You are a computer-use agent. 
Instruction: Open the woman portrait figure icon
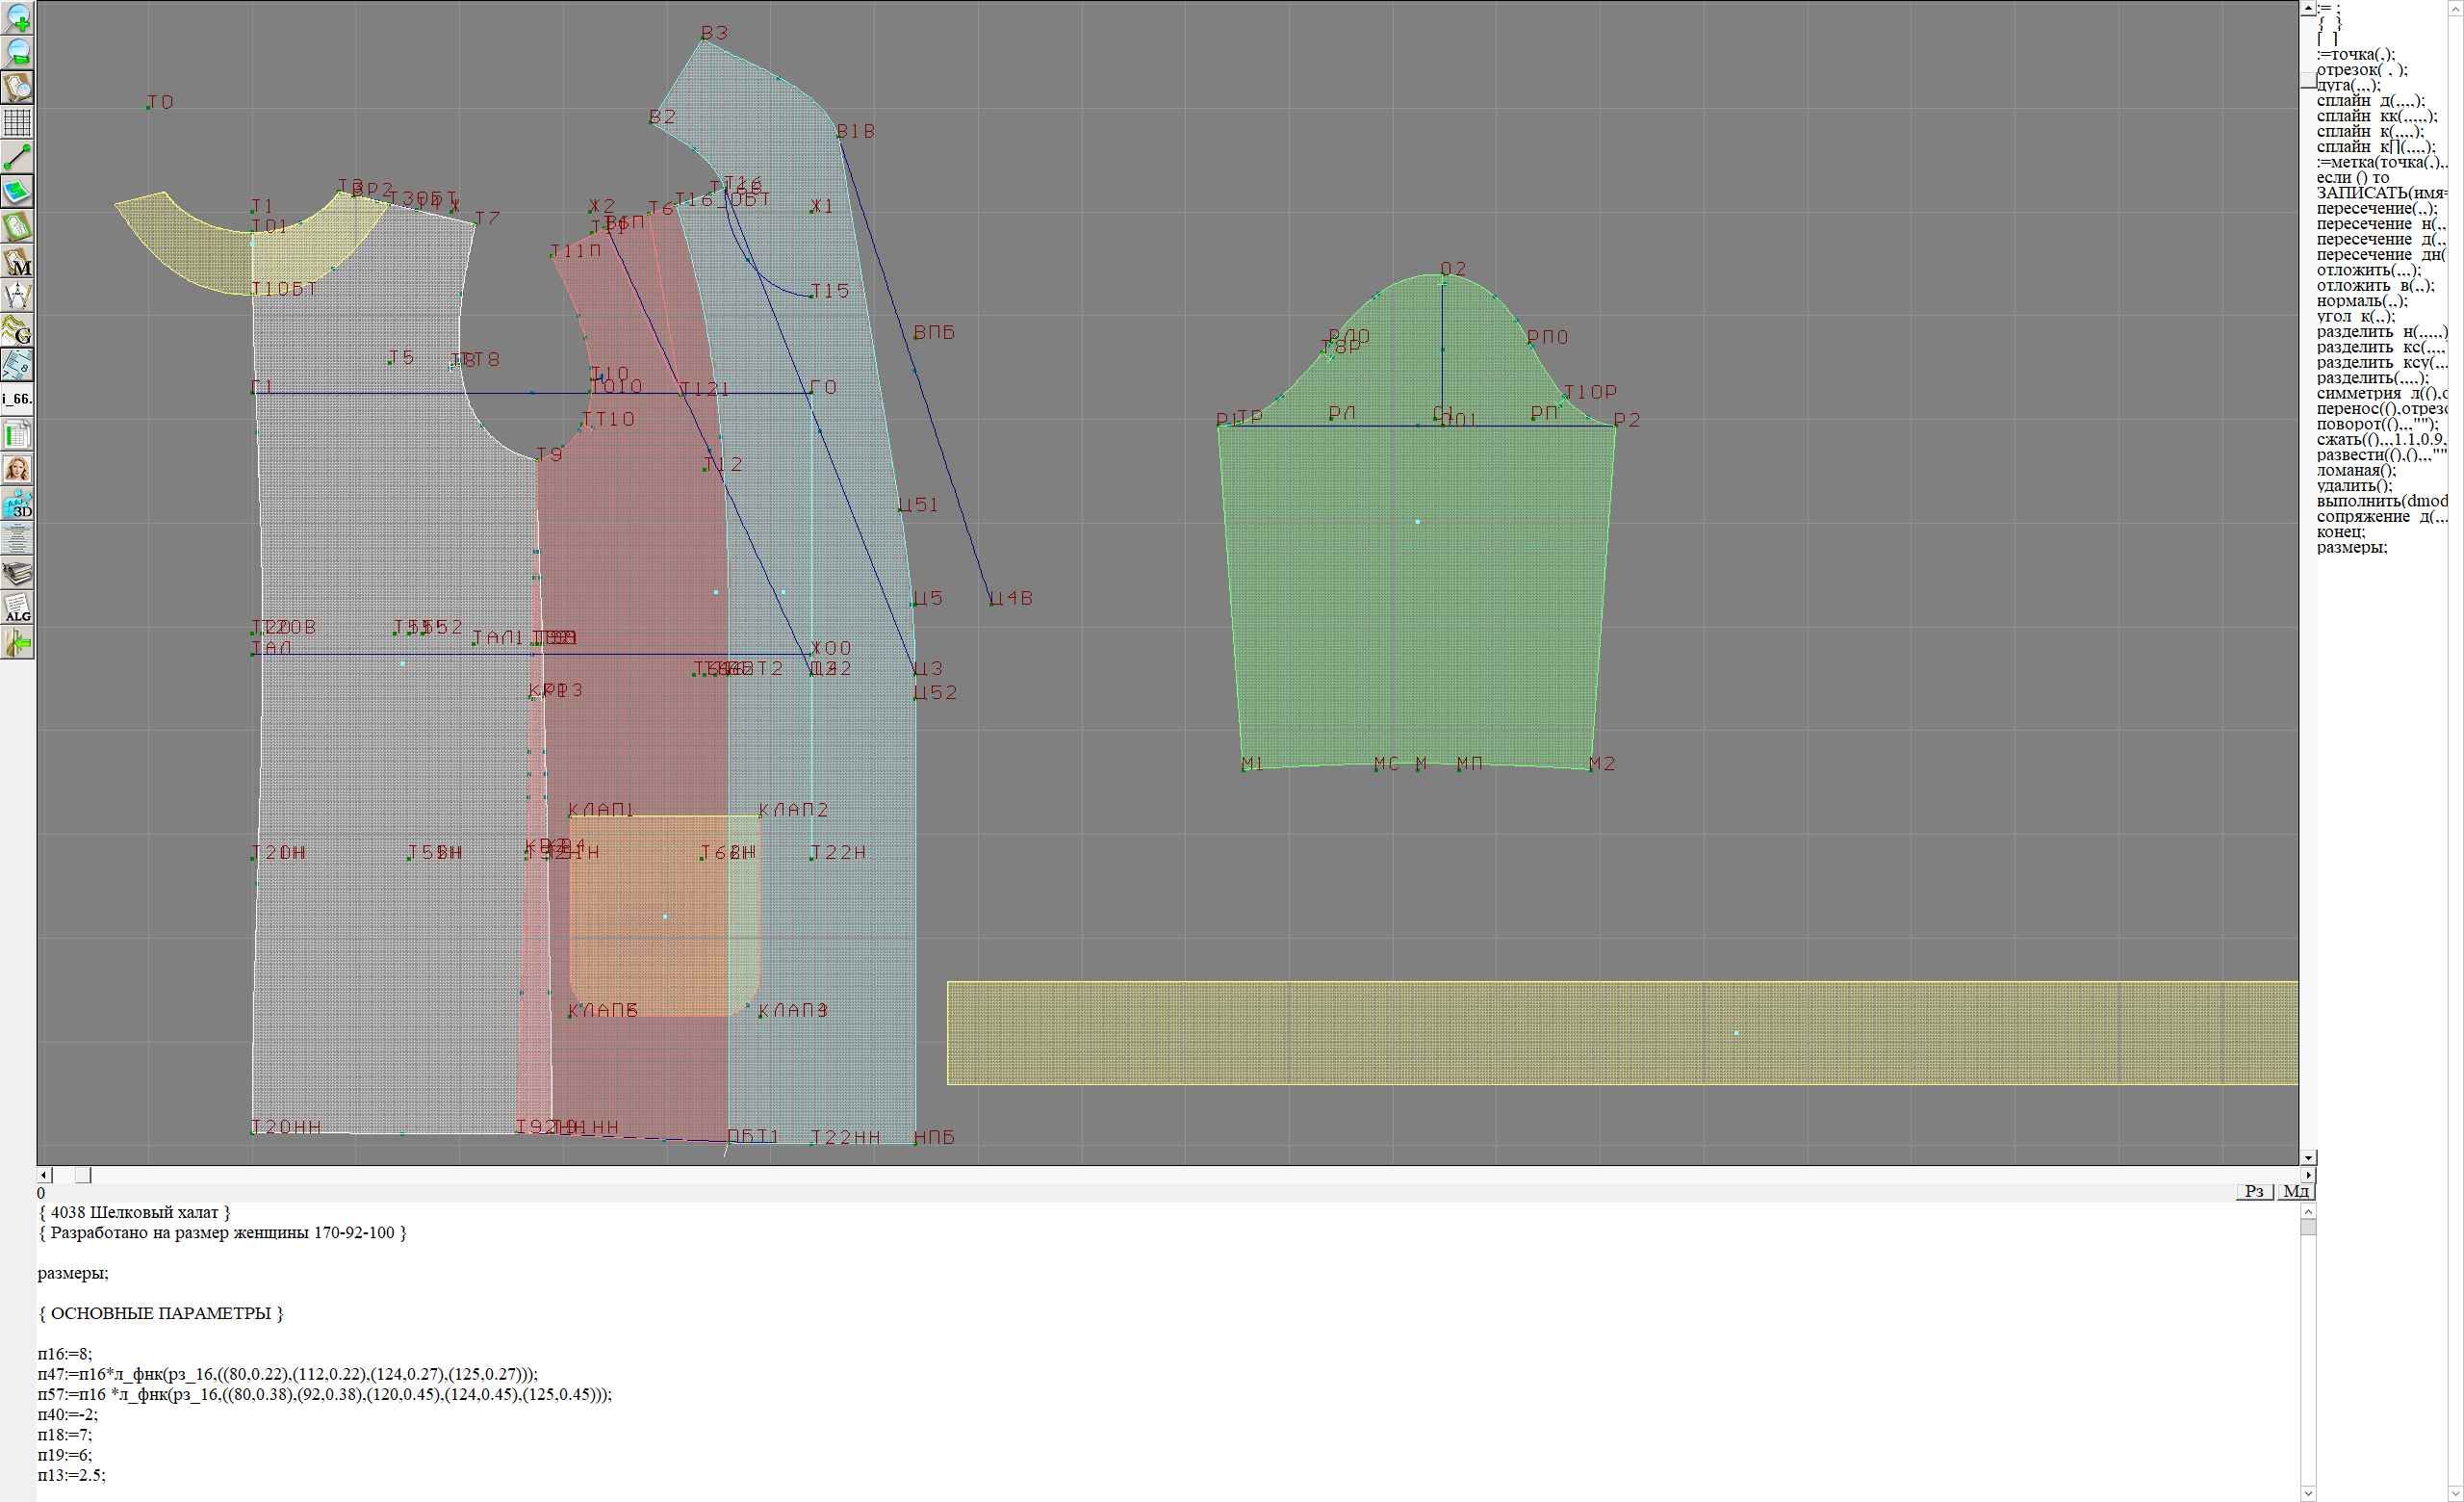pyautogui.click(x=18, y=469)
